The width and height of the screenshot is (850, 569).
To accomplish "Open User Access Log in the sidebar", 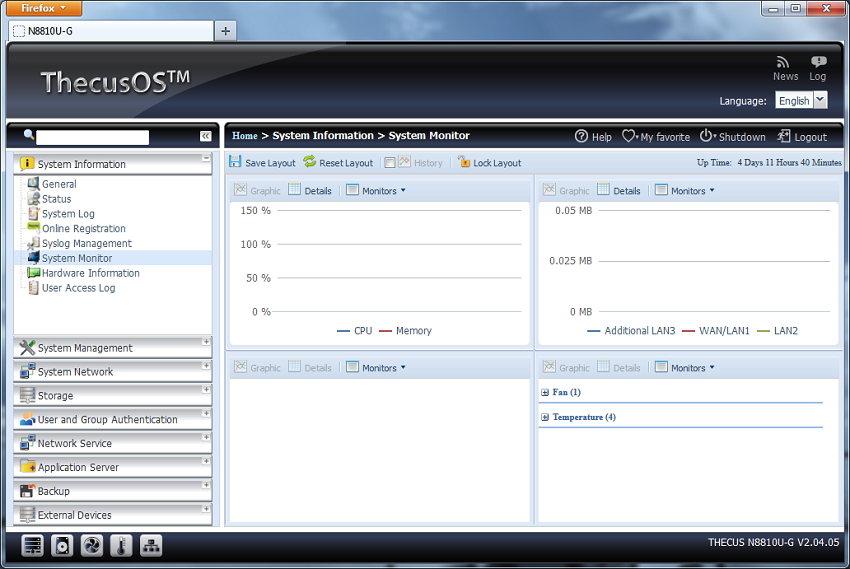I will (x=79, y=288).
